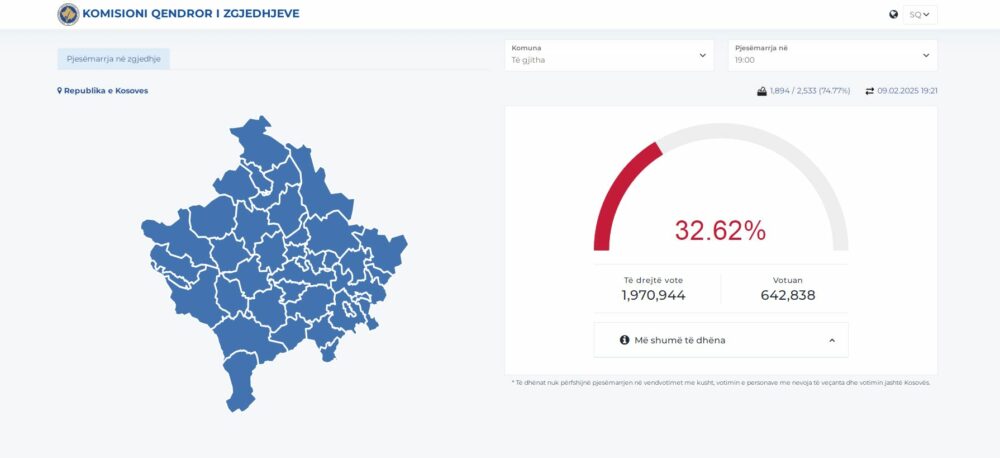
Task: Click the refresh arrows icon beside the timestamp
Action: point(869,91)
